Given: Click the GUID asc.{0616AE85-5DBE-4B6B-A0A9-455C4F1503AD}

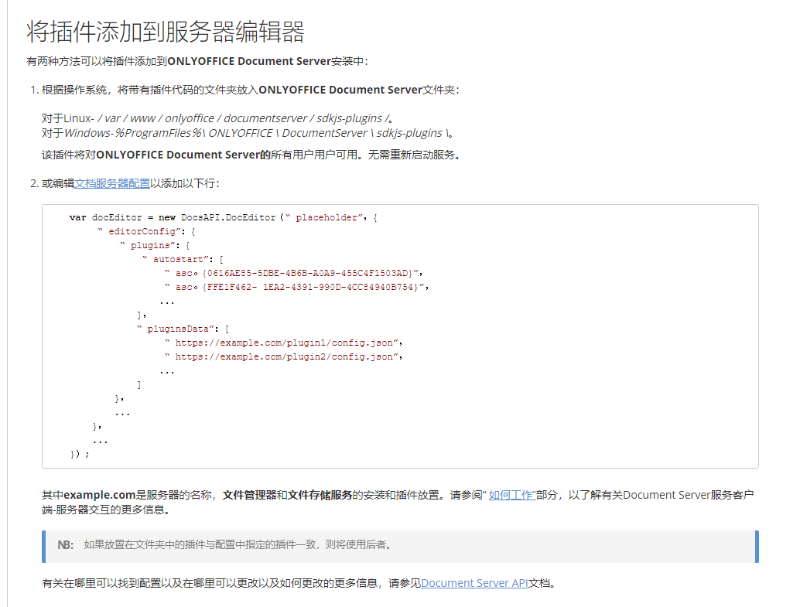Looking at the screenshot, I should click(x=294, y=273).
